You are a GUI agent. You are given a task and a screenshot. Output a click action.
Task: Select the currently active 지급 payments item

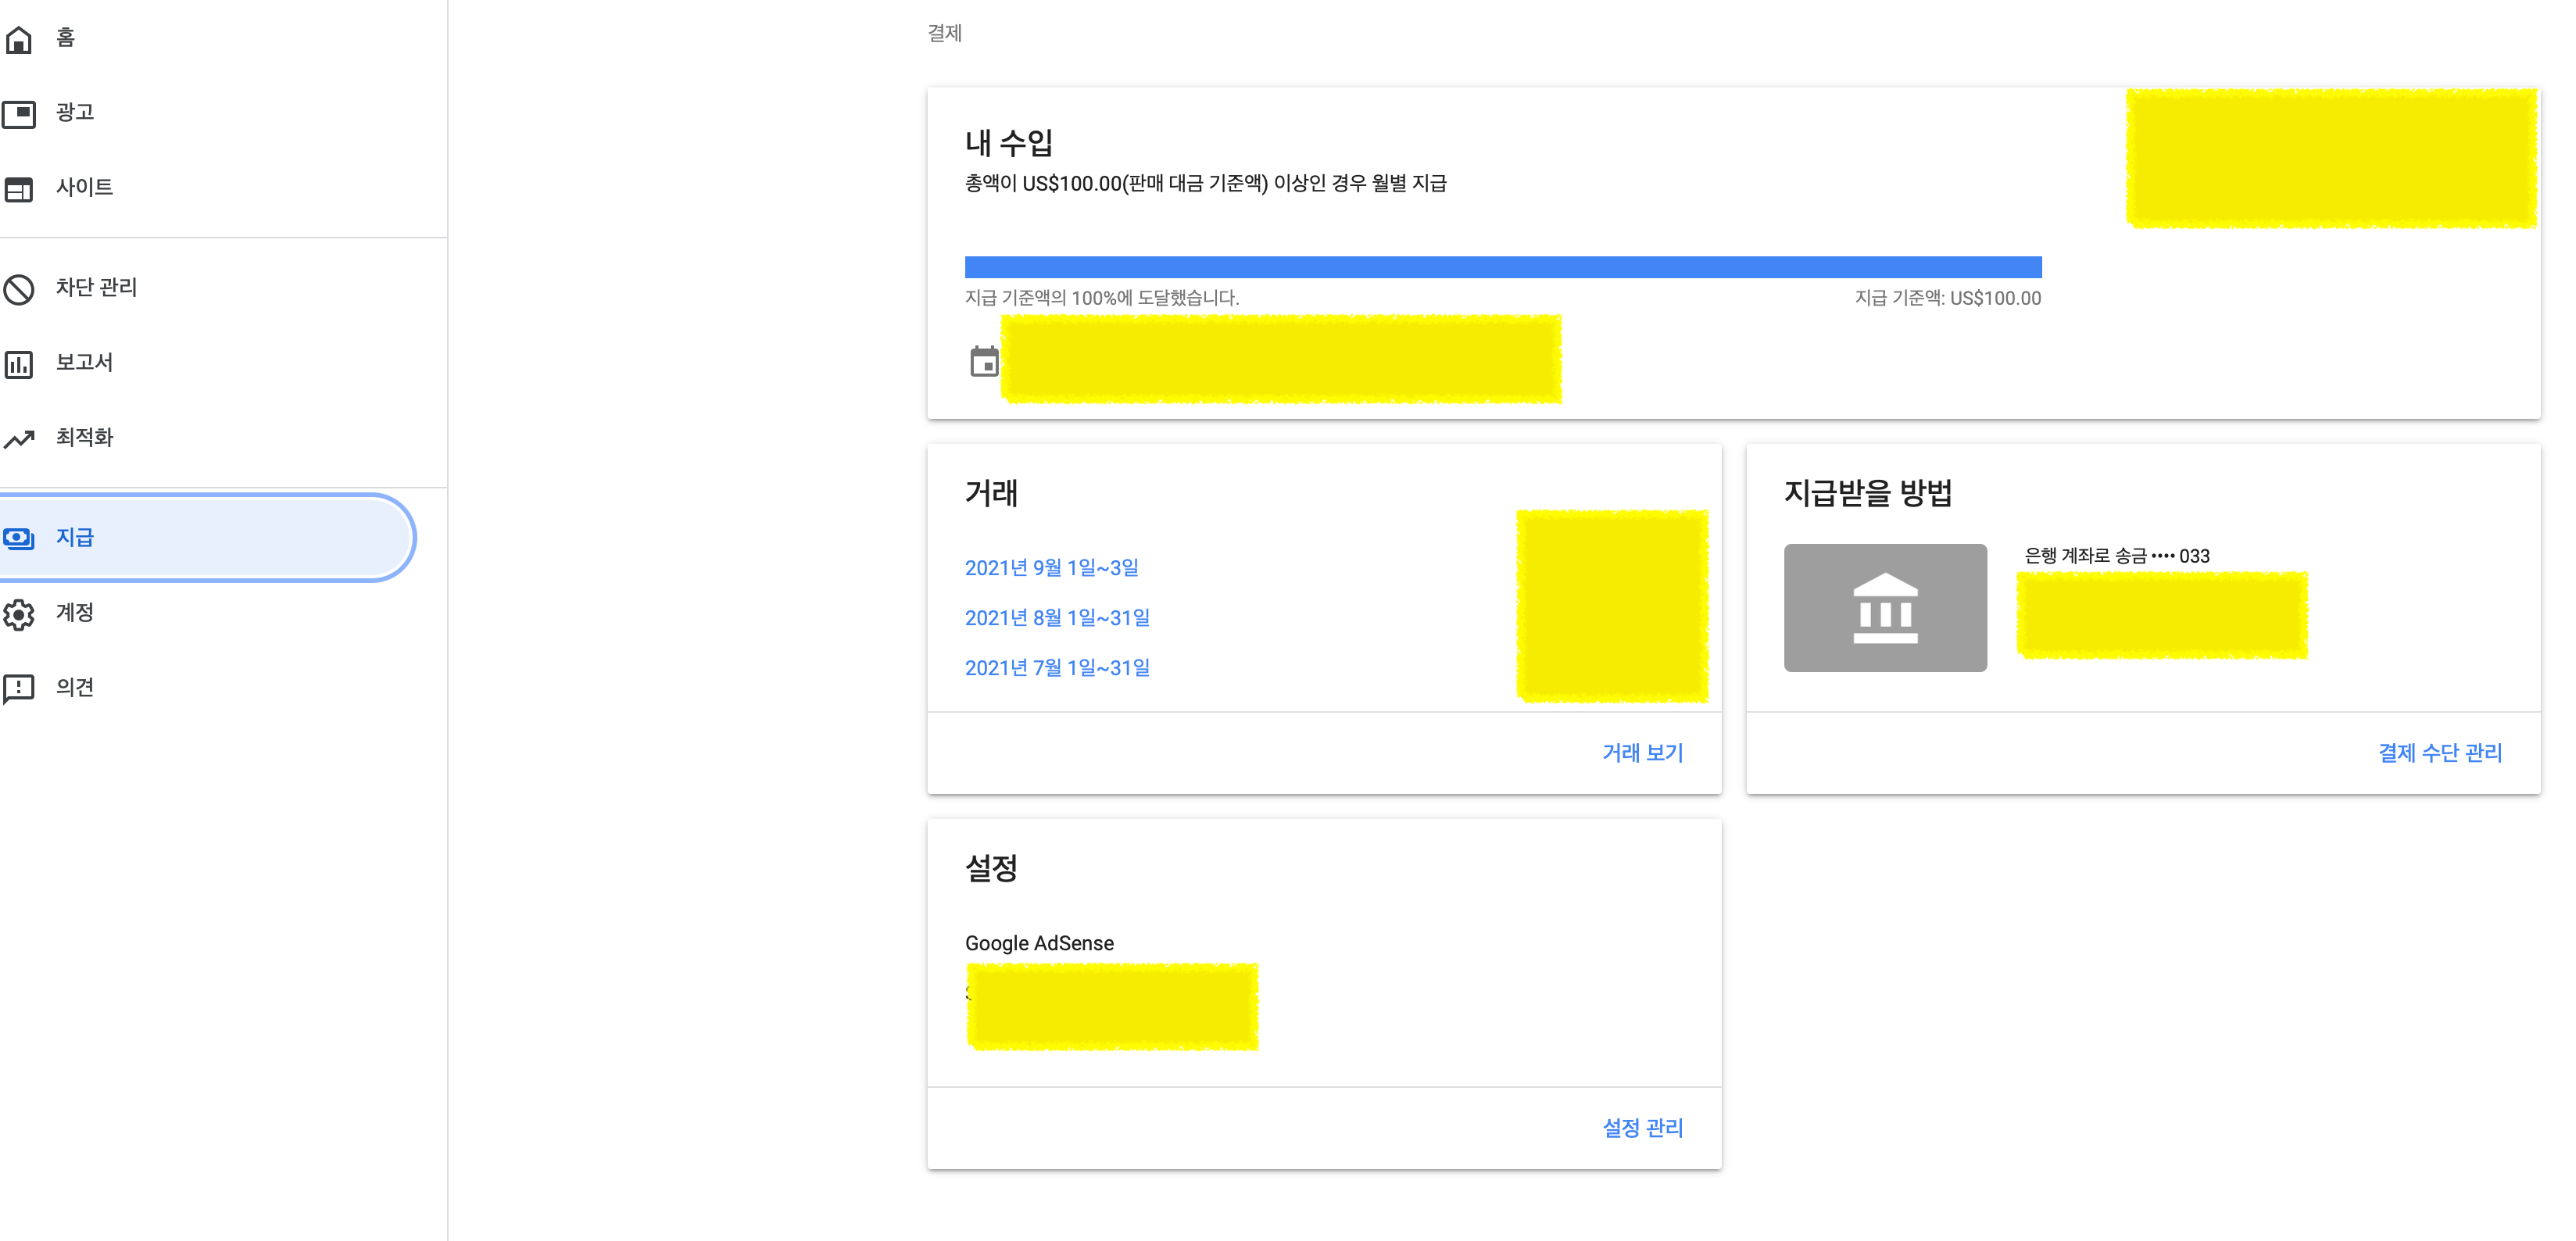click(75, 537)
